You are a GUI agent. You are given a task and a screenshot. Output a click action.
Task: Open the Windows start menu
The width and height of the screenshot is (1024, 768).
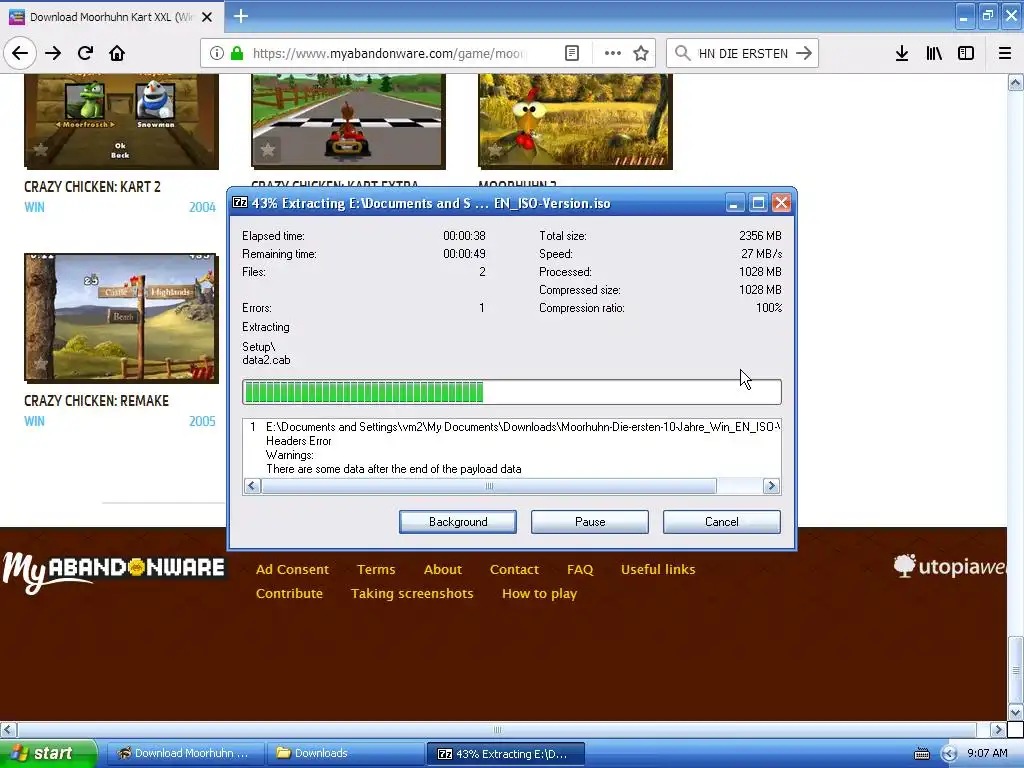49,753
